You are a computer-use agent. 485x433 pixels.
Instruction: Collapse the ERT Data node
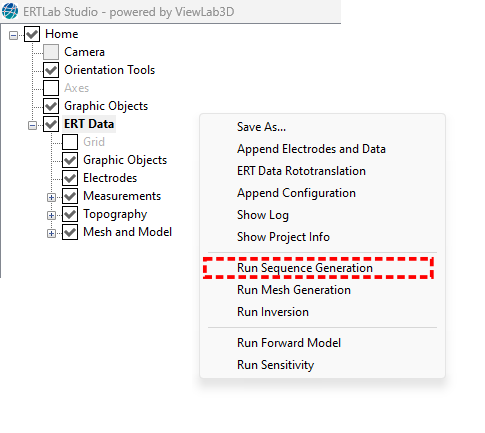[32, 125]
